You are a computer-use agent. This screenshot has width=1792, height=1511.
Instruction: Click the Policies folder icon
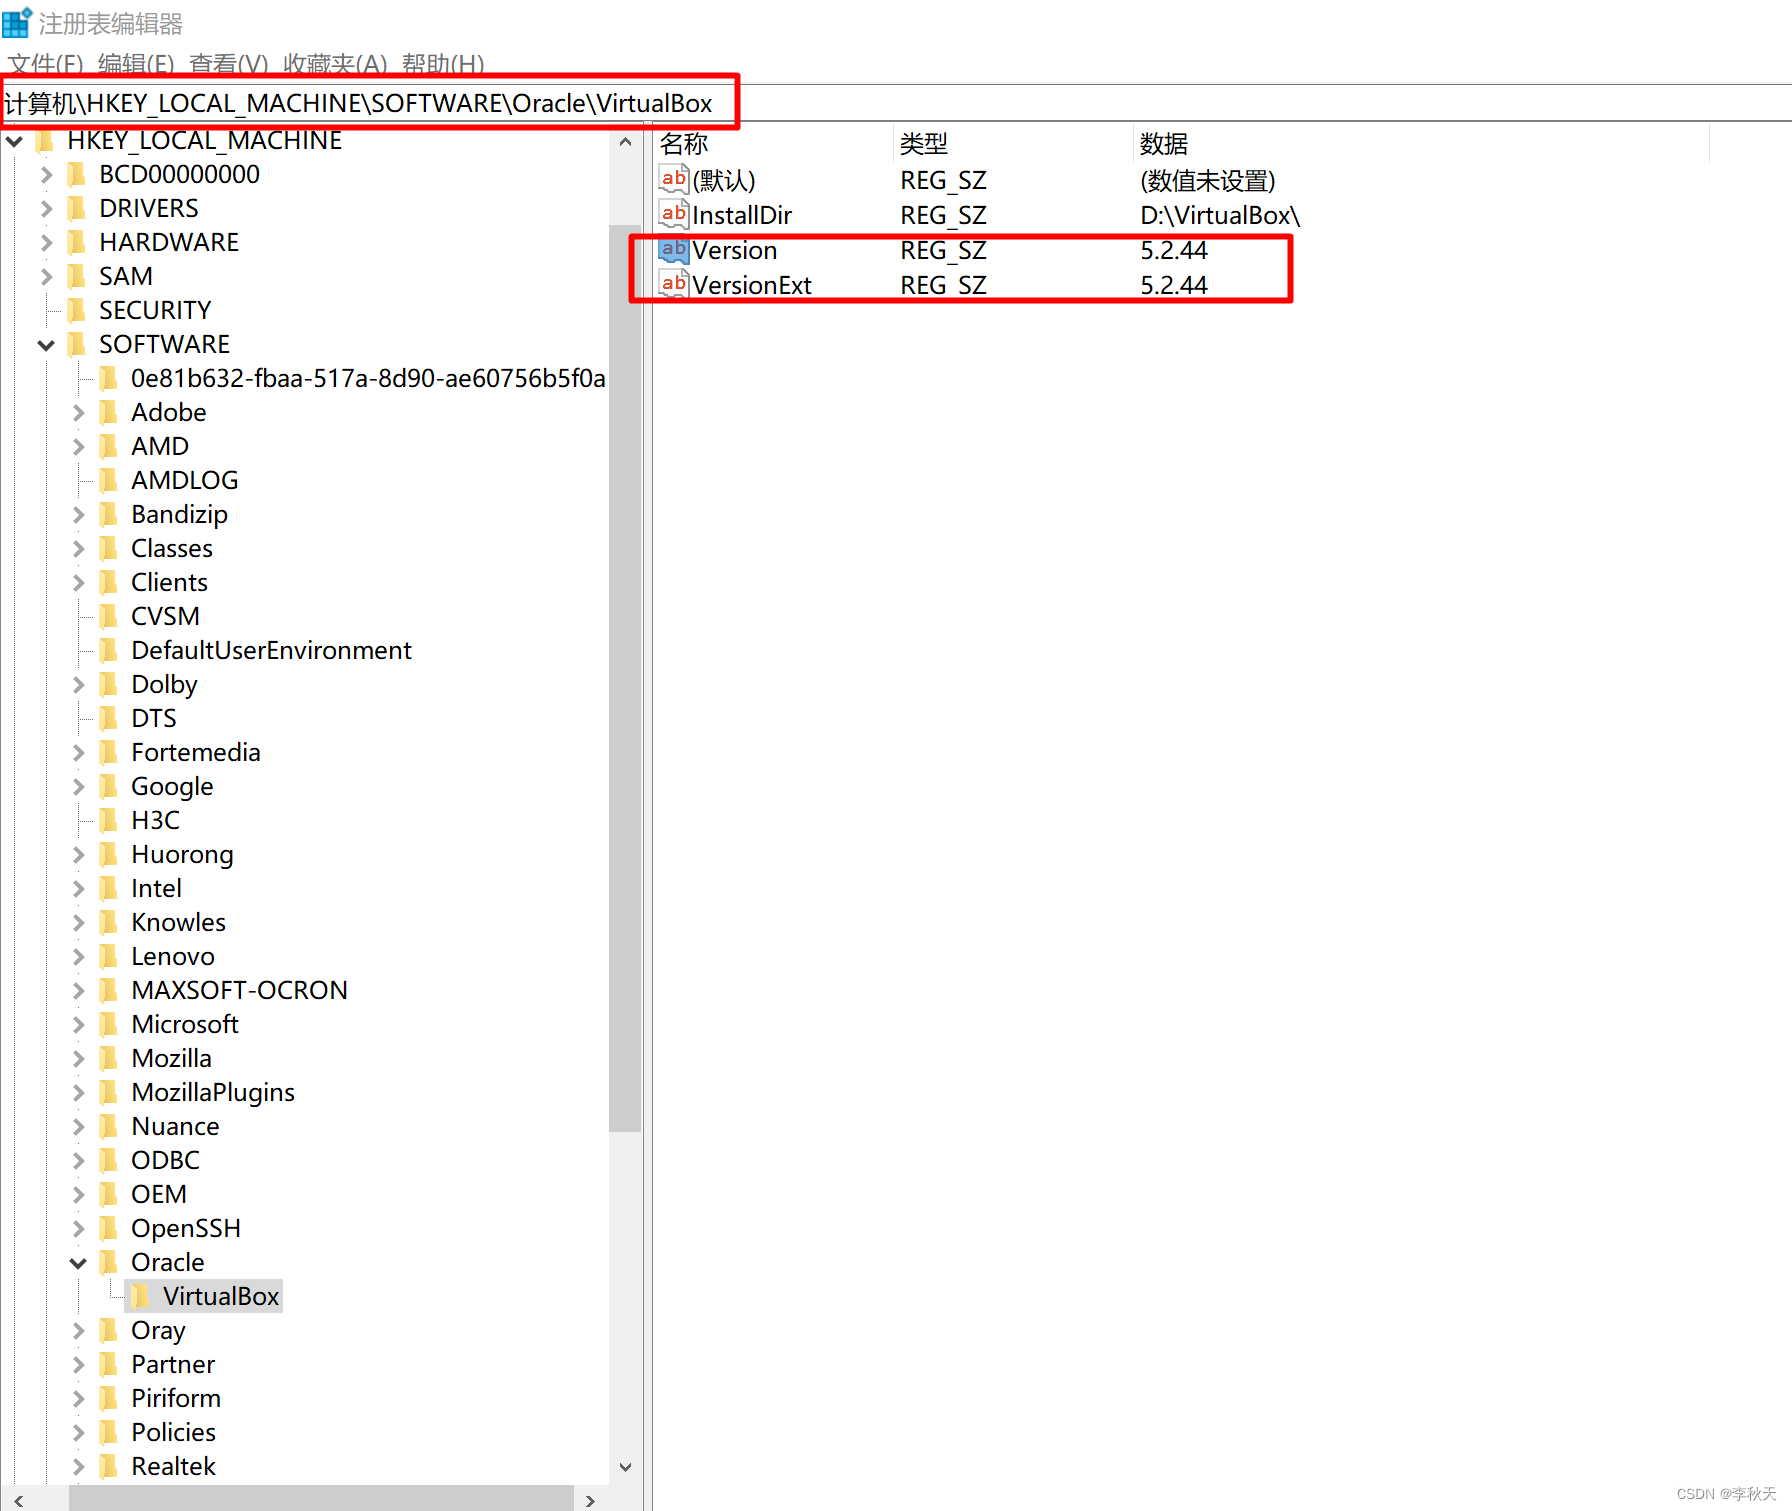click(x=109, y=1433)
